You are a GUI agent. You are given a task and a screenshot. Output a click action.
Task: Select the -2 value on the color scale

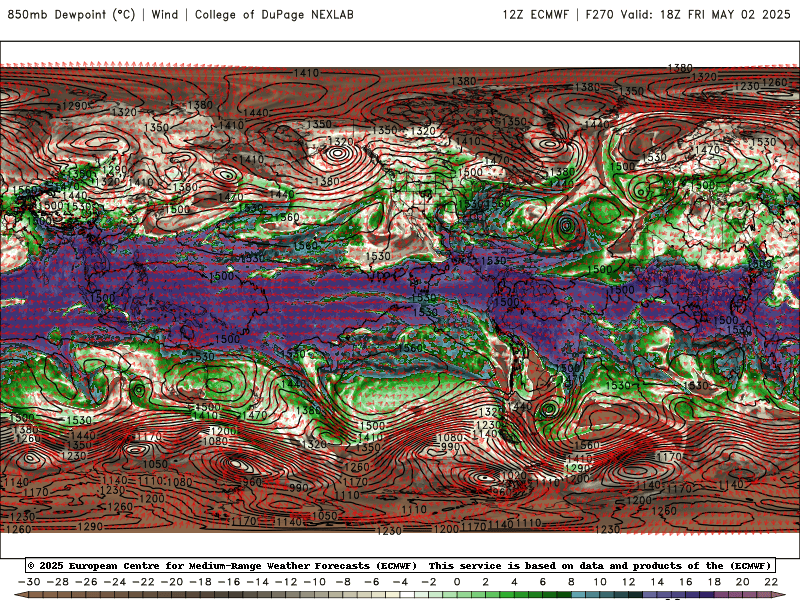coord(429,582)
